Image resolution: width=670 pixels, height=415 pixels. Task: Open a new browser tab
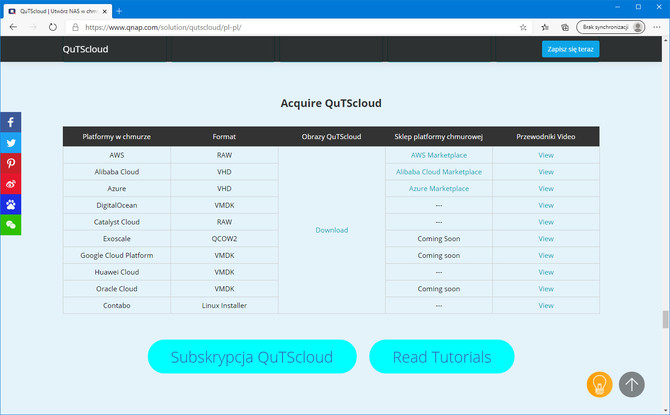click(119, 11)
